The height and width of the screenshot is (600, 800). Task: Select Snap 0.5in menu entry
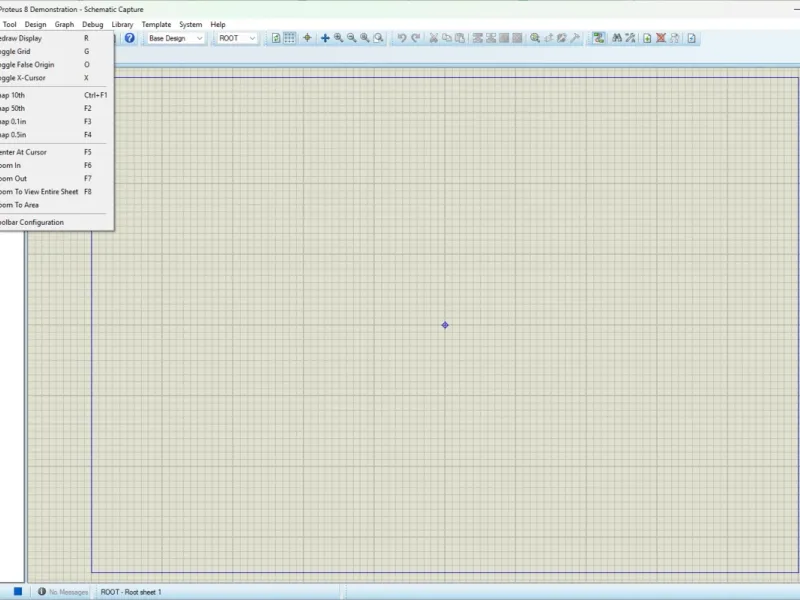click(55, 135)
